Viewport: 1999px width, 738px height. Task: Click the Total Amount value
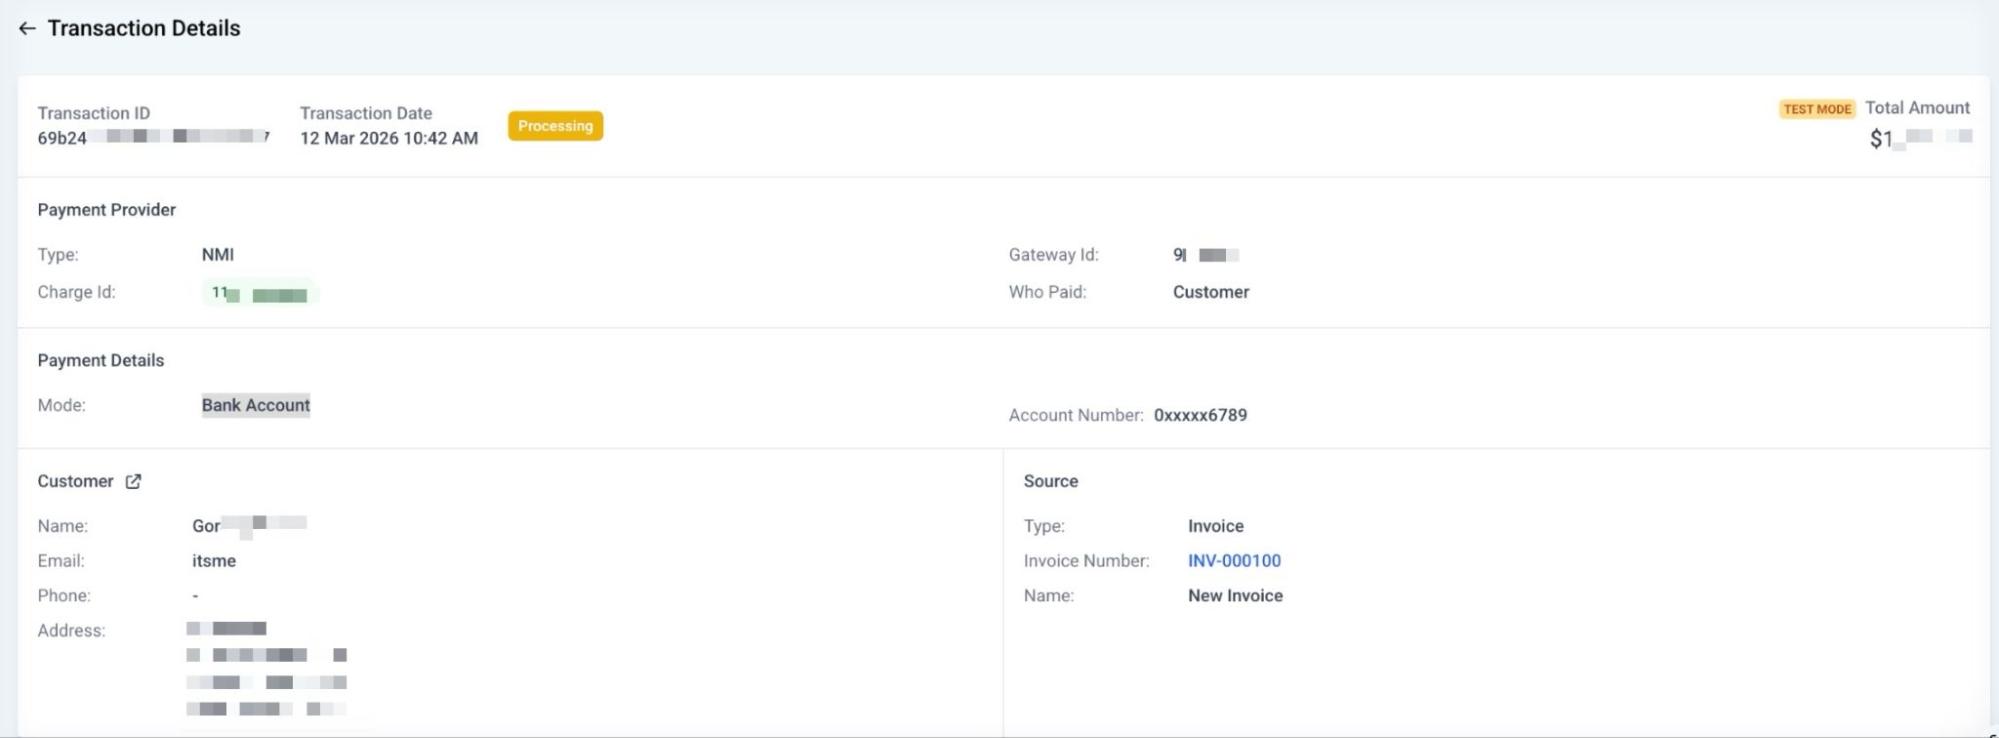(1920, 138)
